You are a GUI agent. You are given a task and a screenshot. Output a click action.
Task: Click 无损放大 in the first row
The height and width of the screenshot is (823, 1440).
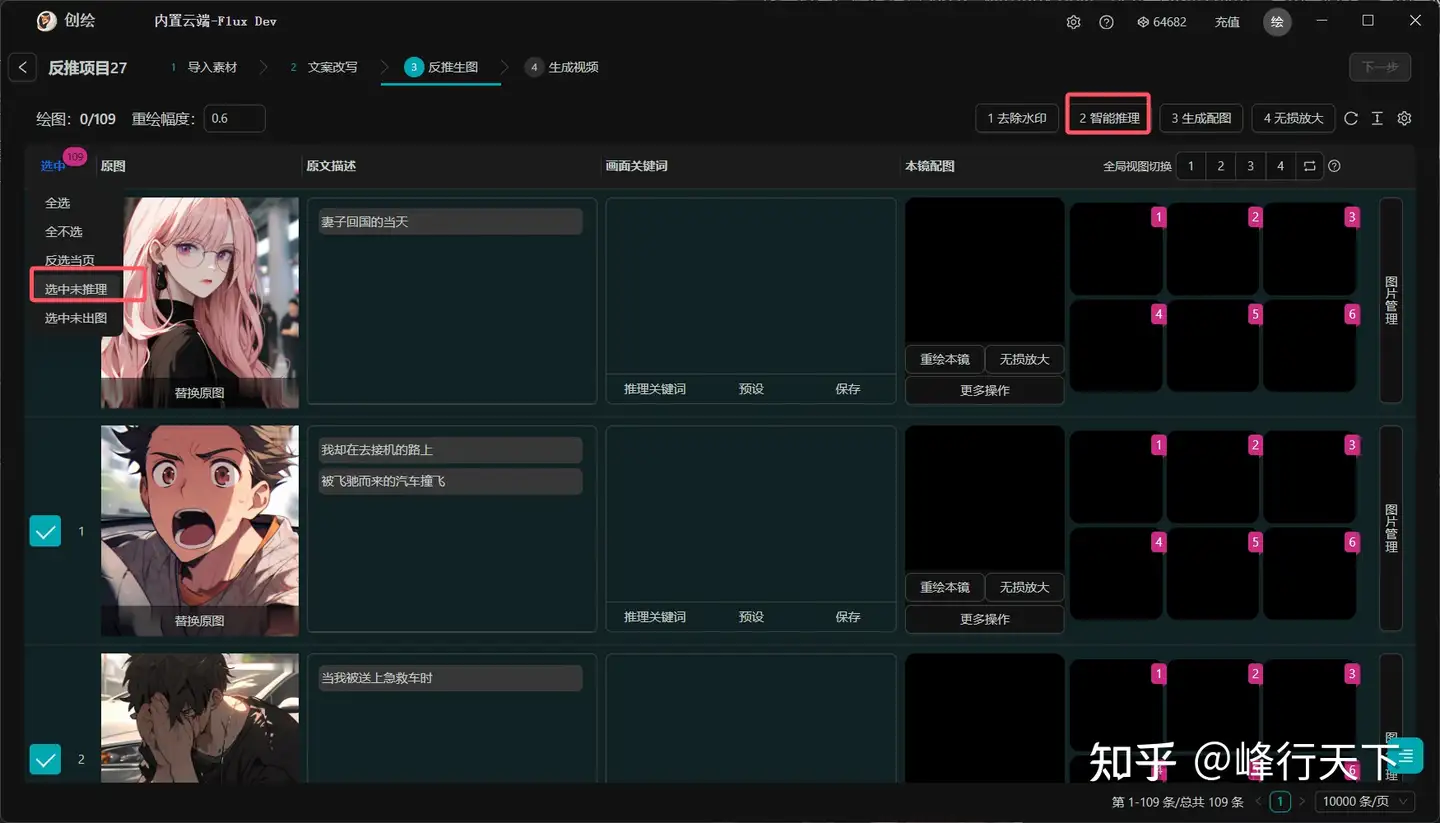click(1024, 359)
